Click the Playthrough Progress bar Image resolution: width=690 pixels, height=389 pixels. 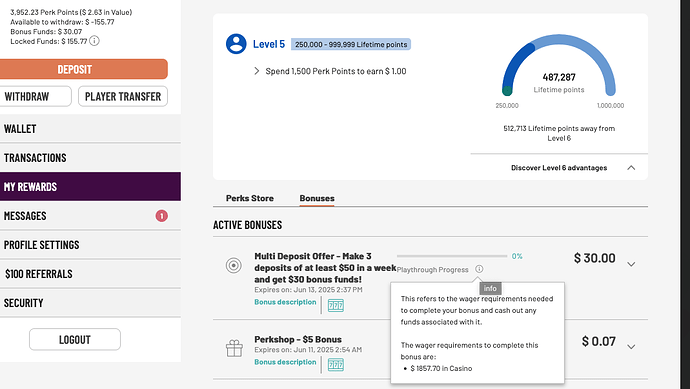coord(452,256)
